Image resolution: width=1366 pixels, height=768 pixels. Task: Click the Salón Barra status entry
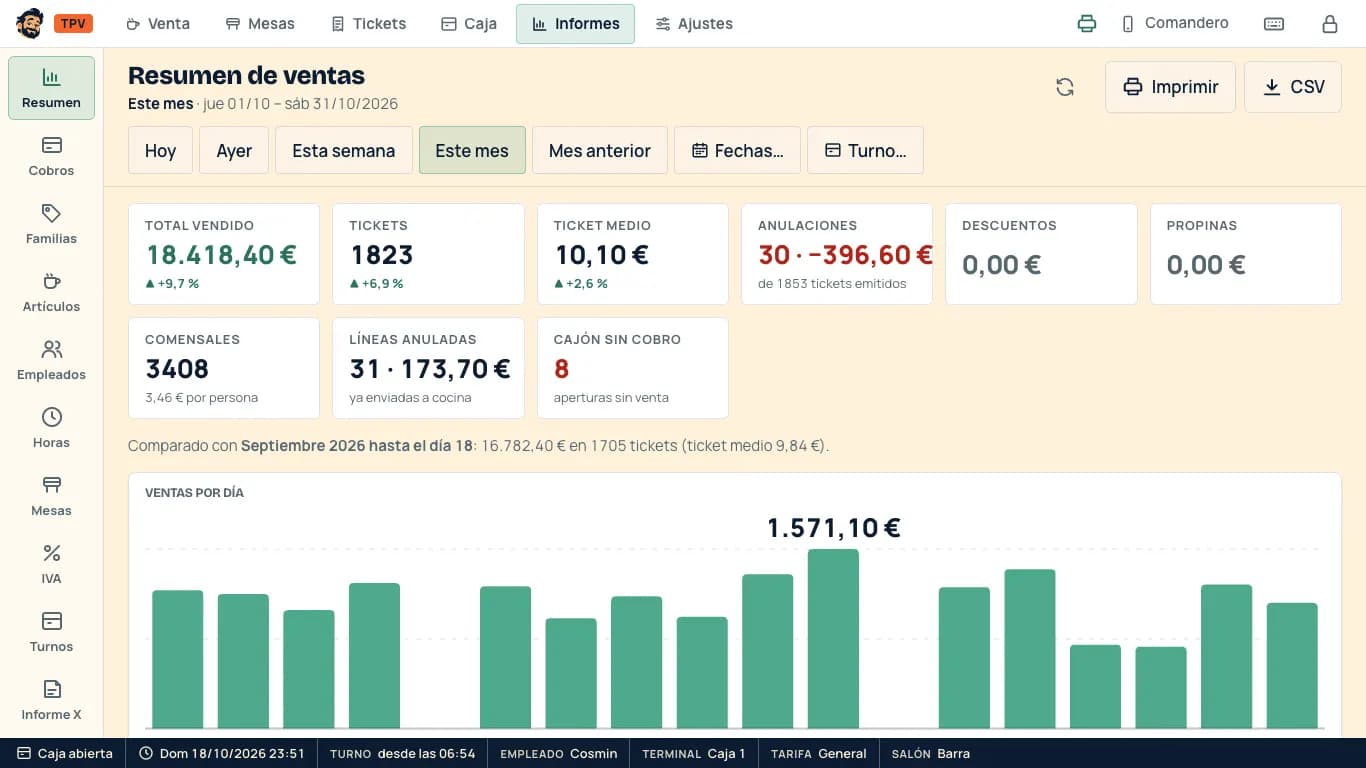tap(931, 753)
